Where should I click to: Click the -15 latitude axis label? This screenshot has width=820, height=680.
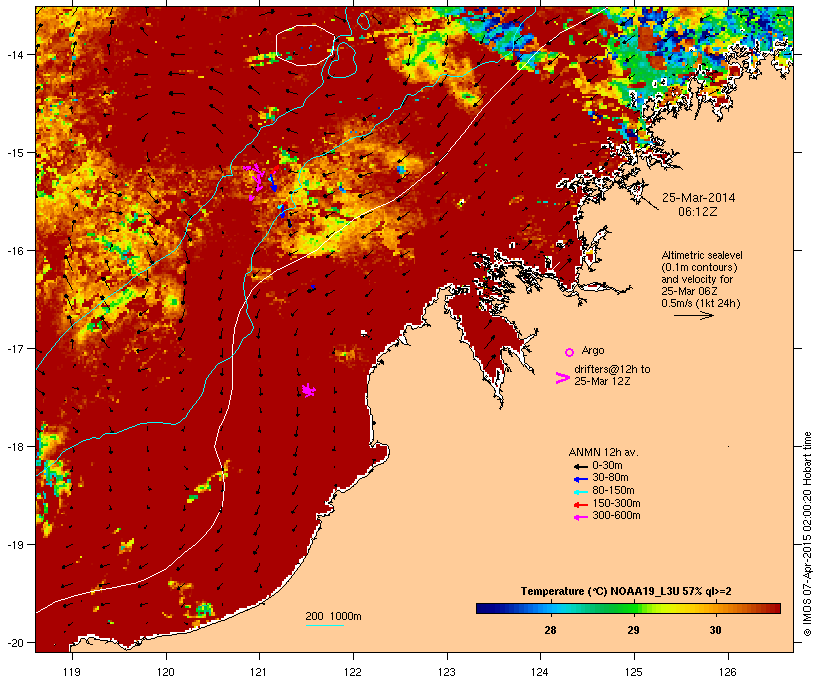[14, 153]
